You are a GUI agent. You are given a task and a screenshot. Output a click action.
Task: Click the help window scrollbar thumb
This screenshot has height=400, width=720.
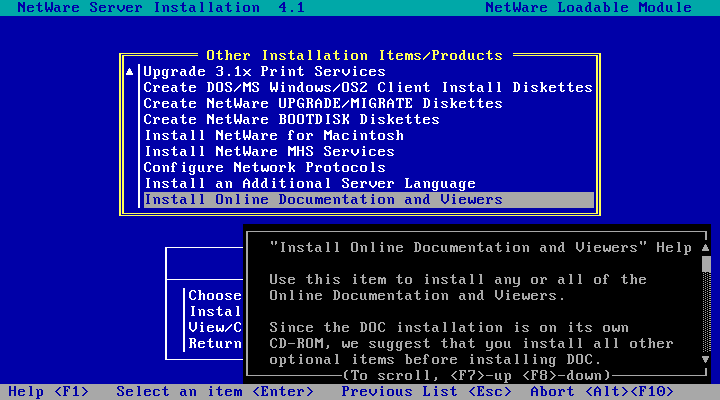(706, 264)
